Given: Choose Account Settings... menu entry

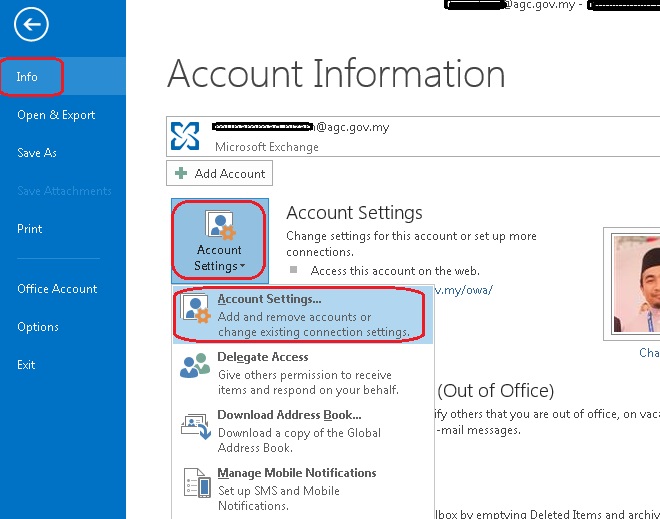Looking at the screenshot, I should [x=303, y=315].
